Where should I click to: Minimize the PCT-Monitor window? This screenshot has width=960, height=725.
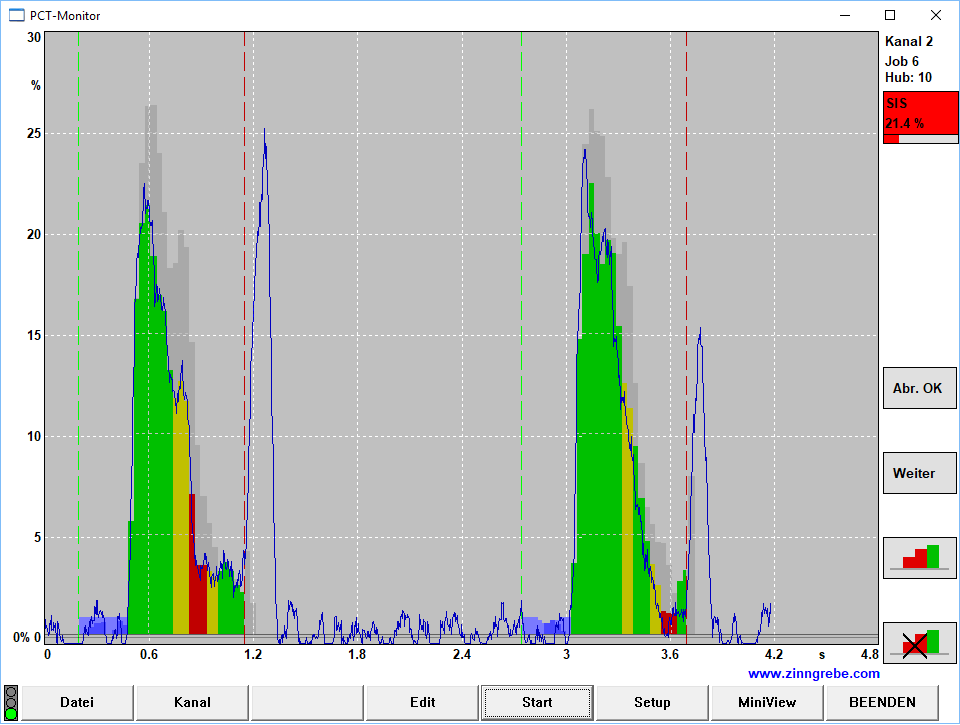click(846, 15)
